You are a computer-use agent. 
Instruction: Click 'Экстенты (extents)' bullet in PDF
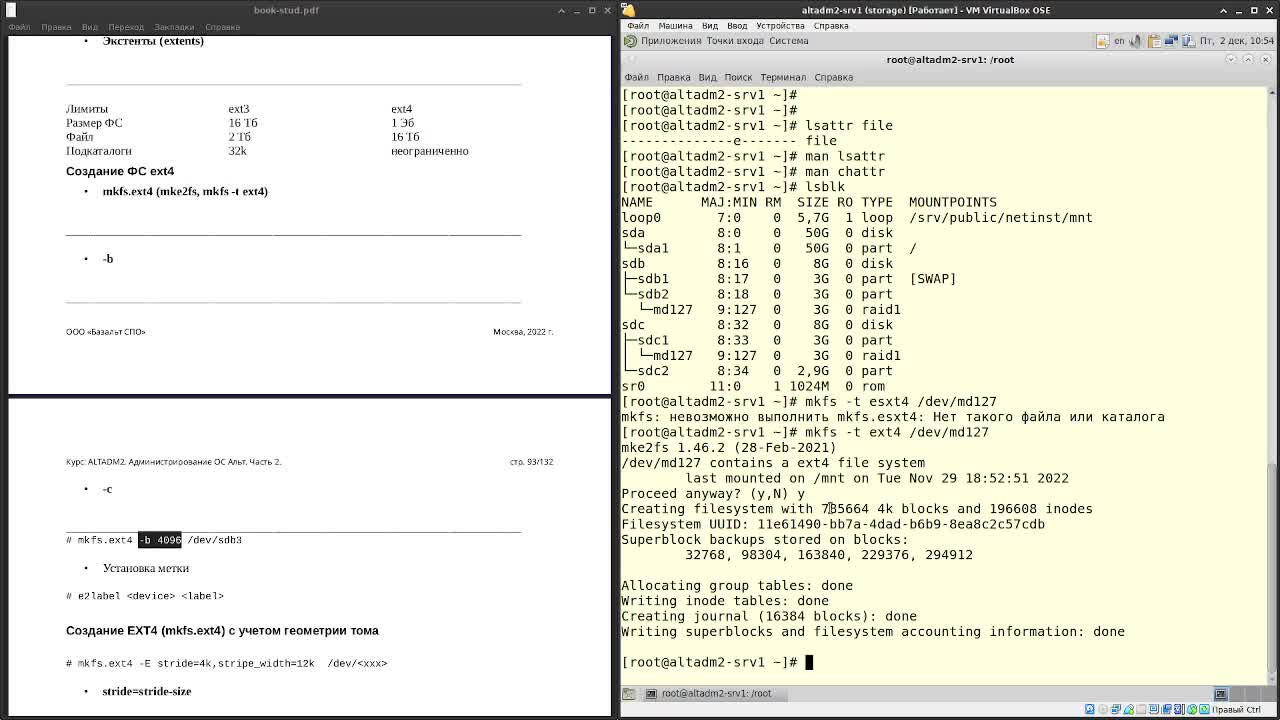(x=153, y=41)
